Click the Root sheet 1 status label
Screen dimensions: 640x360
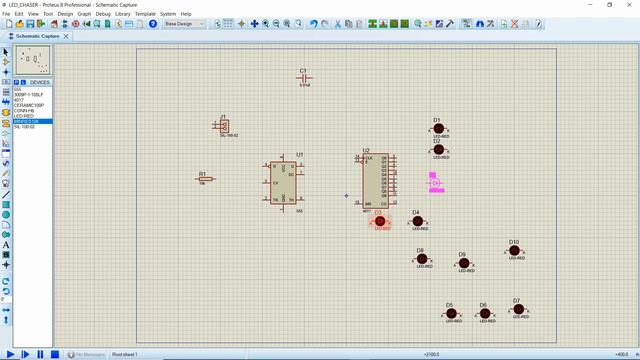point(125,354)
